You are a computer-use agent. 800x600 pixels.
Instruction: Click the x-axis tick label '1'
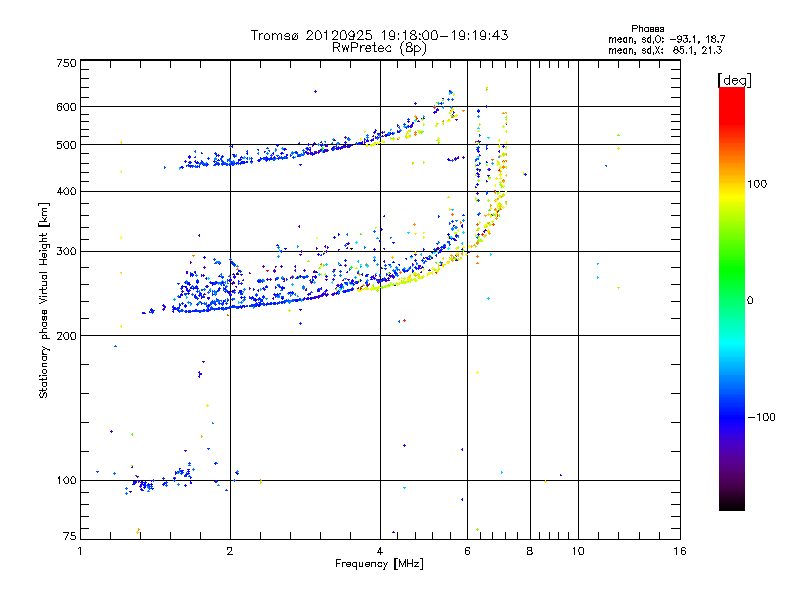(80, 551)
